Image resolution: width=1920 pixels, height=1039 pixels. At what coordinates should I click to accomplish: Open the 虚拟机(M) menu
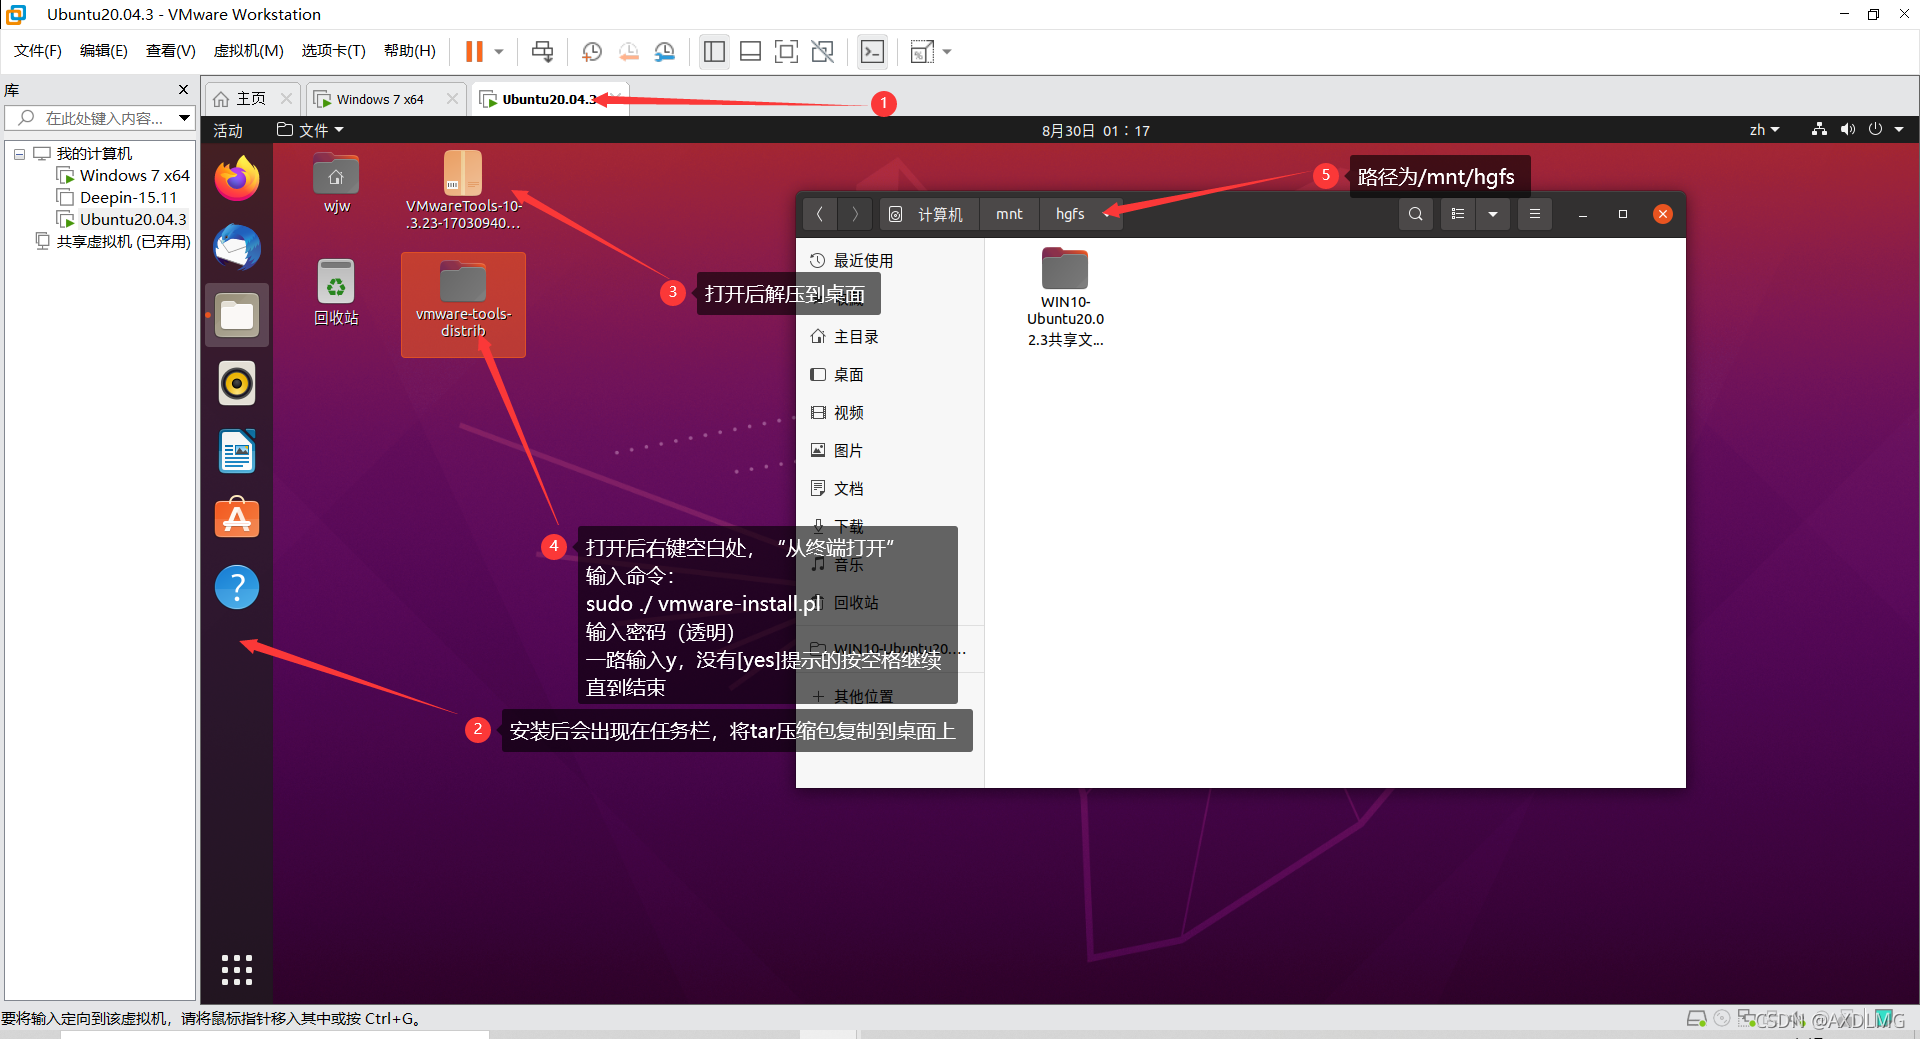(x=249, y=51)
